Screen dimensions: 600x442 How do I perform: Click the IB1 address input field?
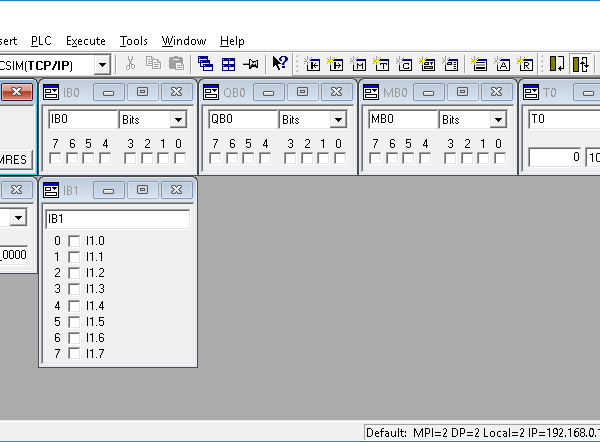click(117, 219)
